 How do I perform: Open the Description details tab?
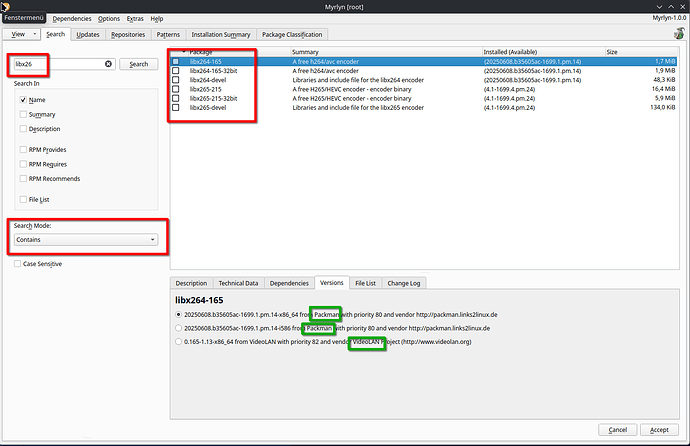[x=191, y=283]
